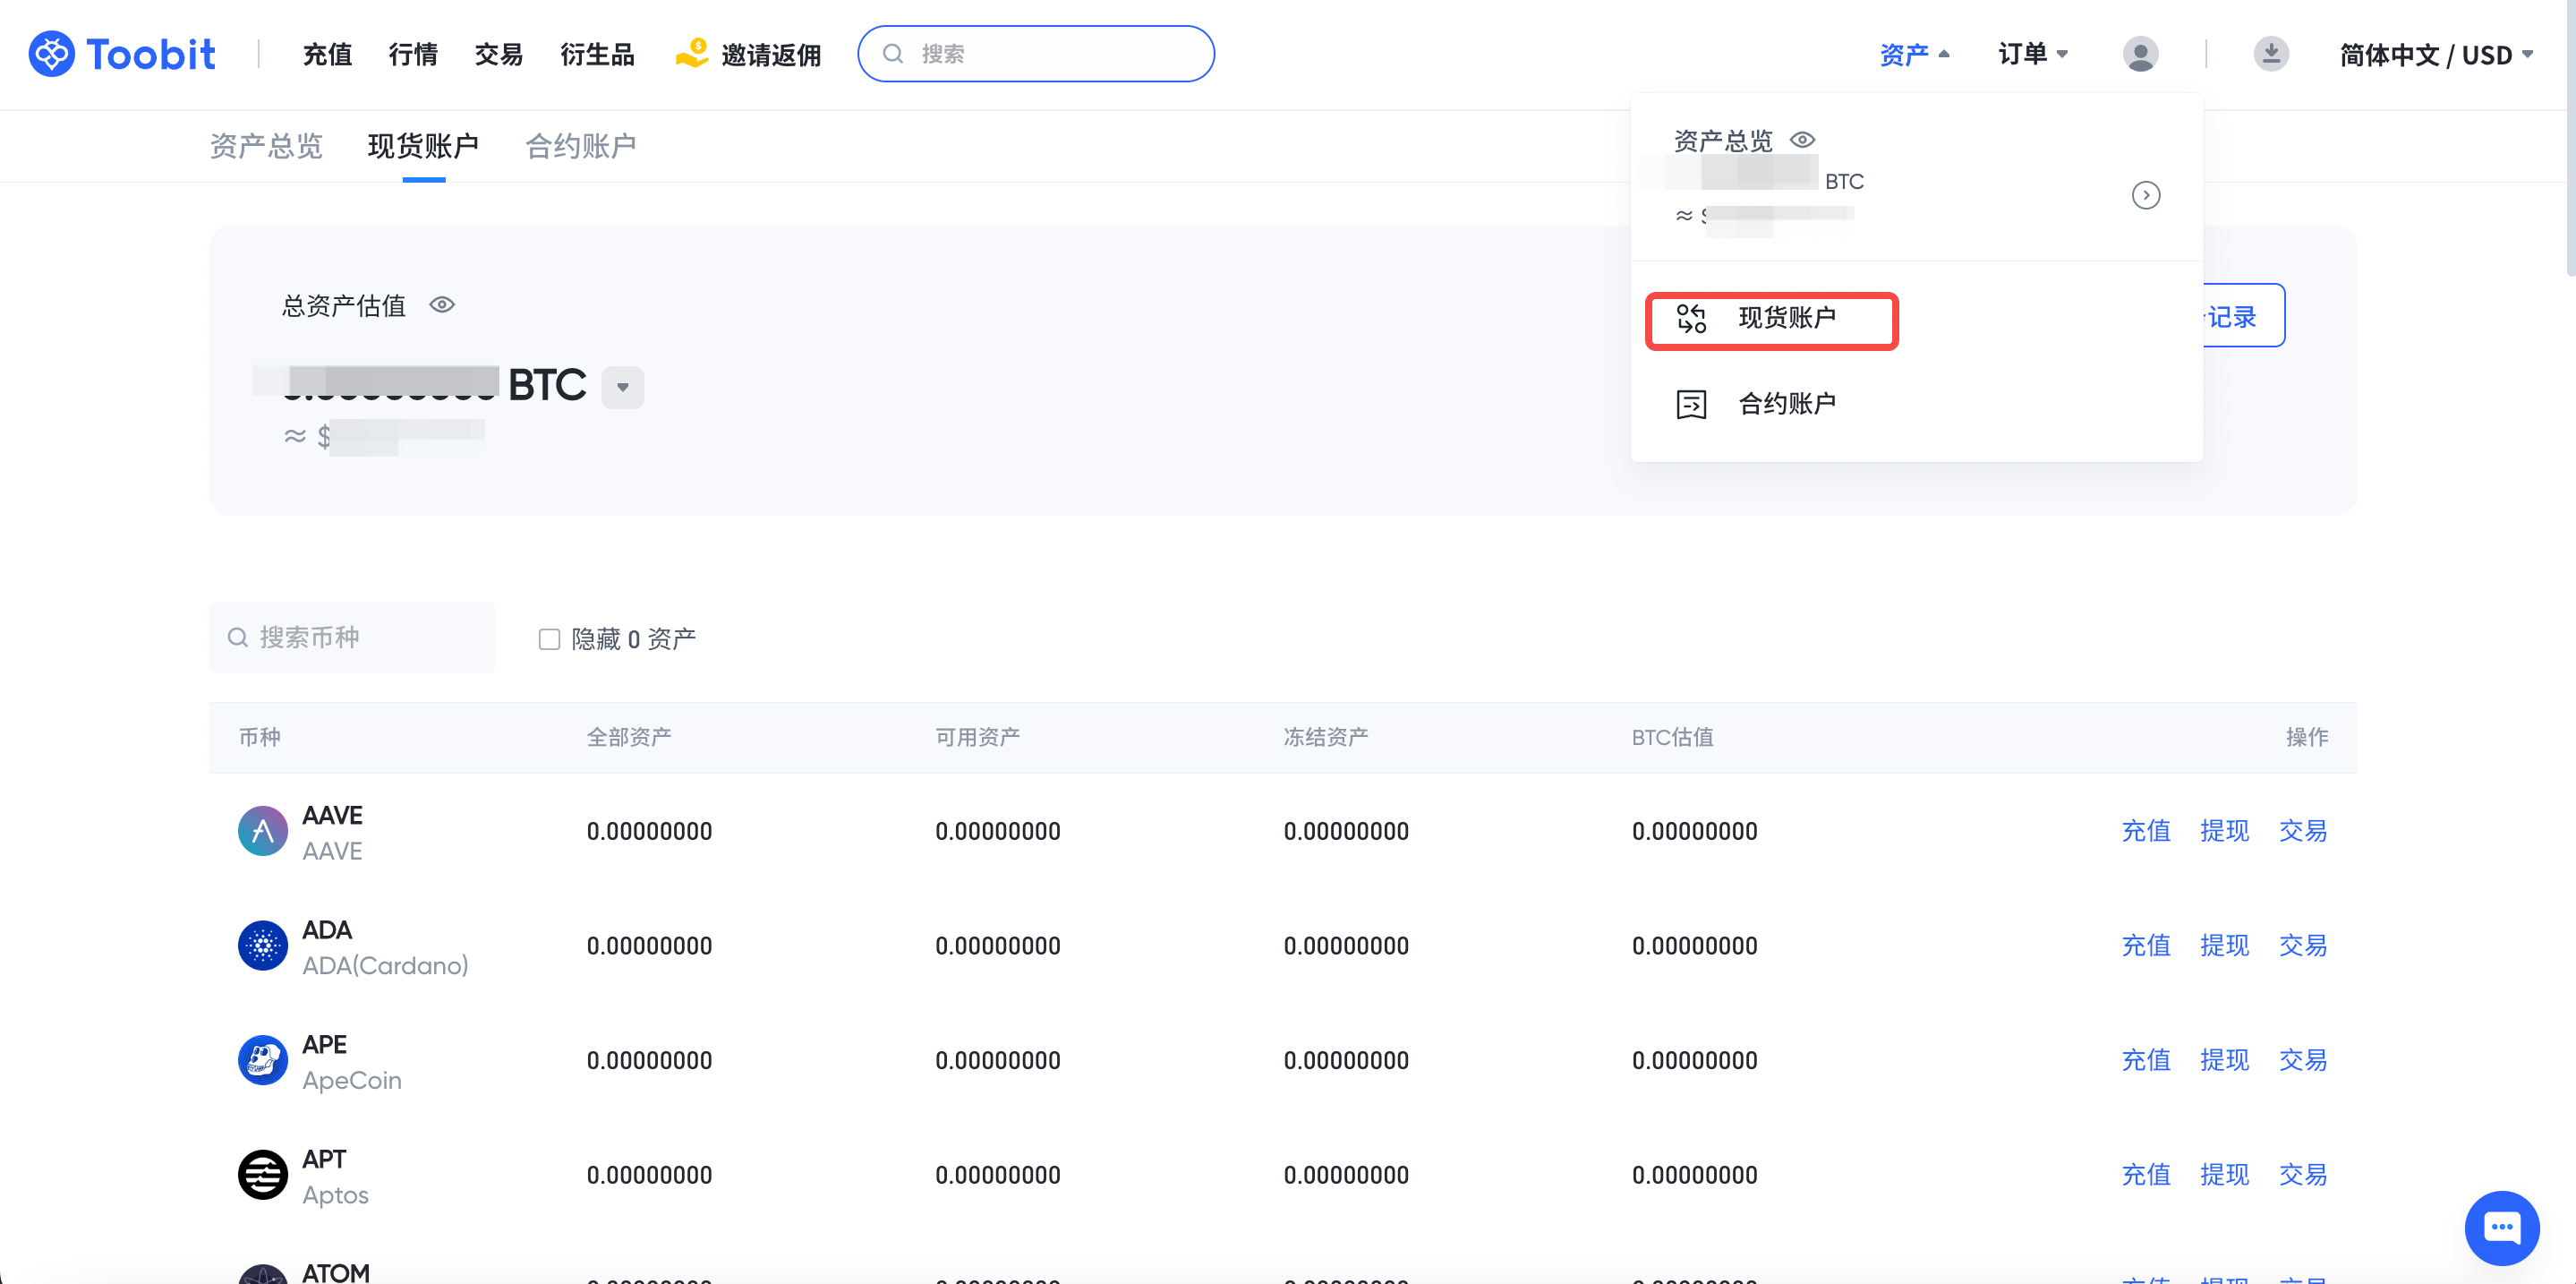2576x1284 pixels.
Task: Click the Toobit logo icon
Action: pyautogui.click(x=51, y=54)
